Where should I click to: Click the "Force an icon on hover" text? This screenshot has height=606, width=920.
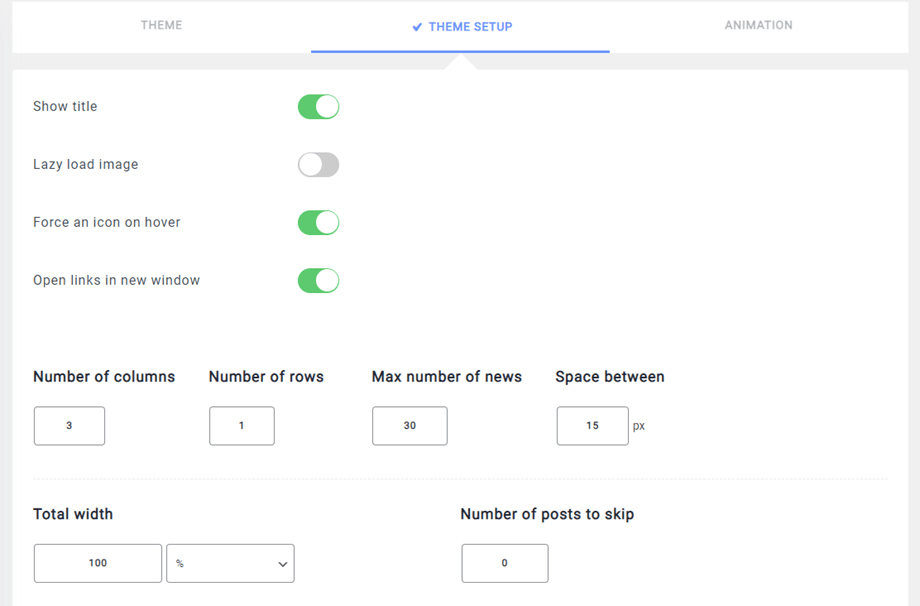[107, 222]
